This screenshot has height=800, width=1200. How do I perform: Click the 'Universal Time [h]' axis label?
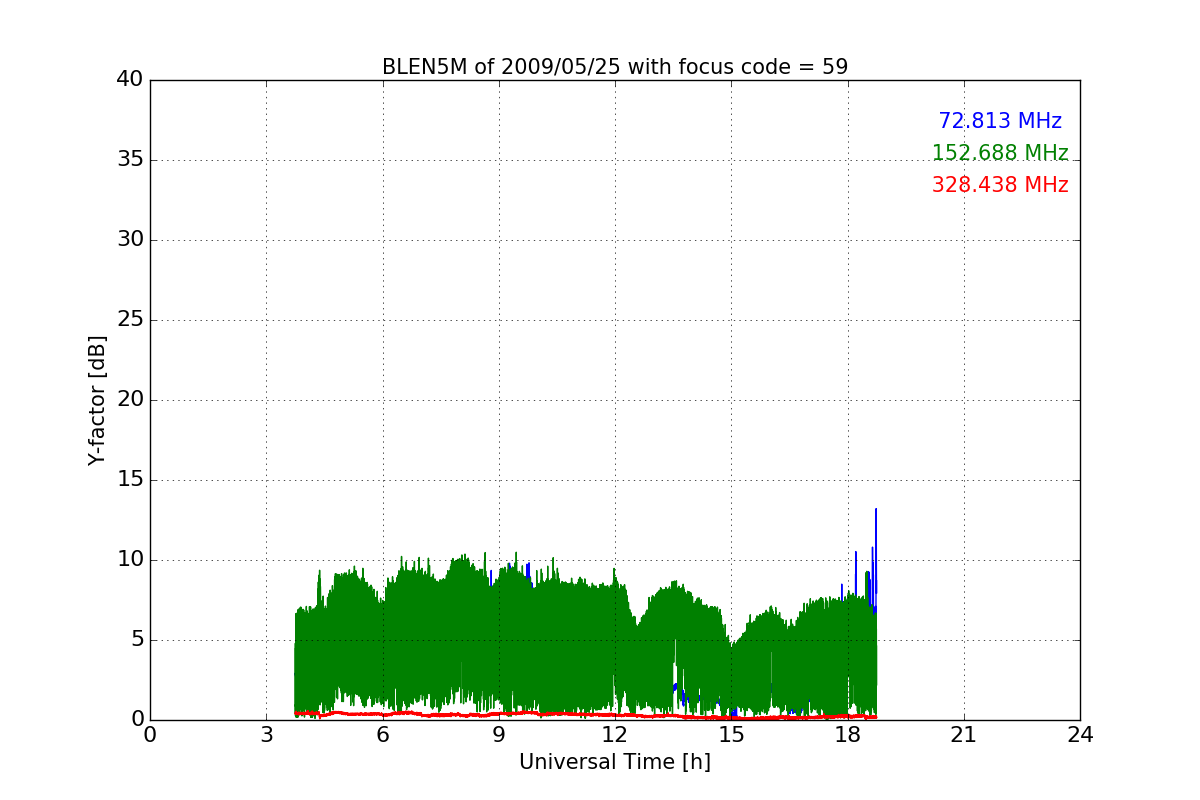[615, 762]
